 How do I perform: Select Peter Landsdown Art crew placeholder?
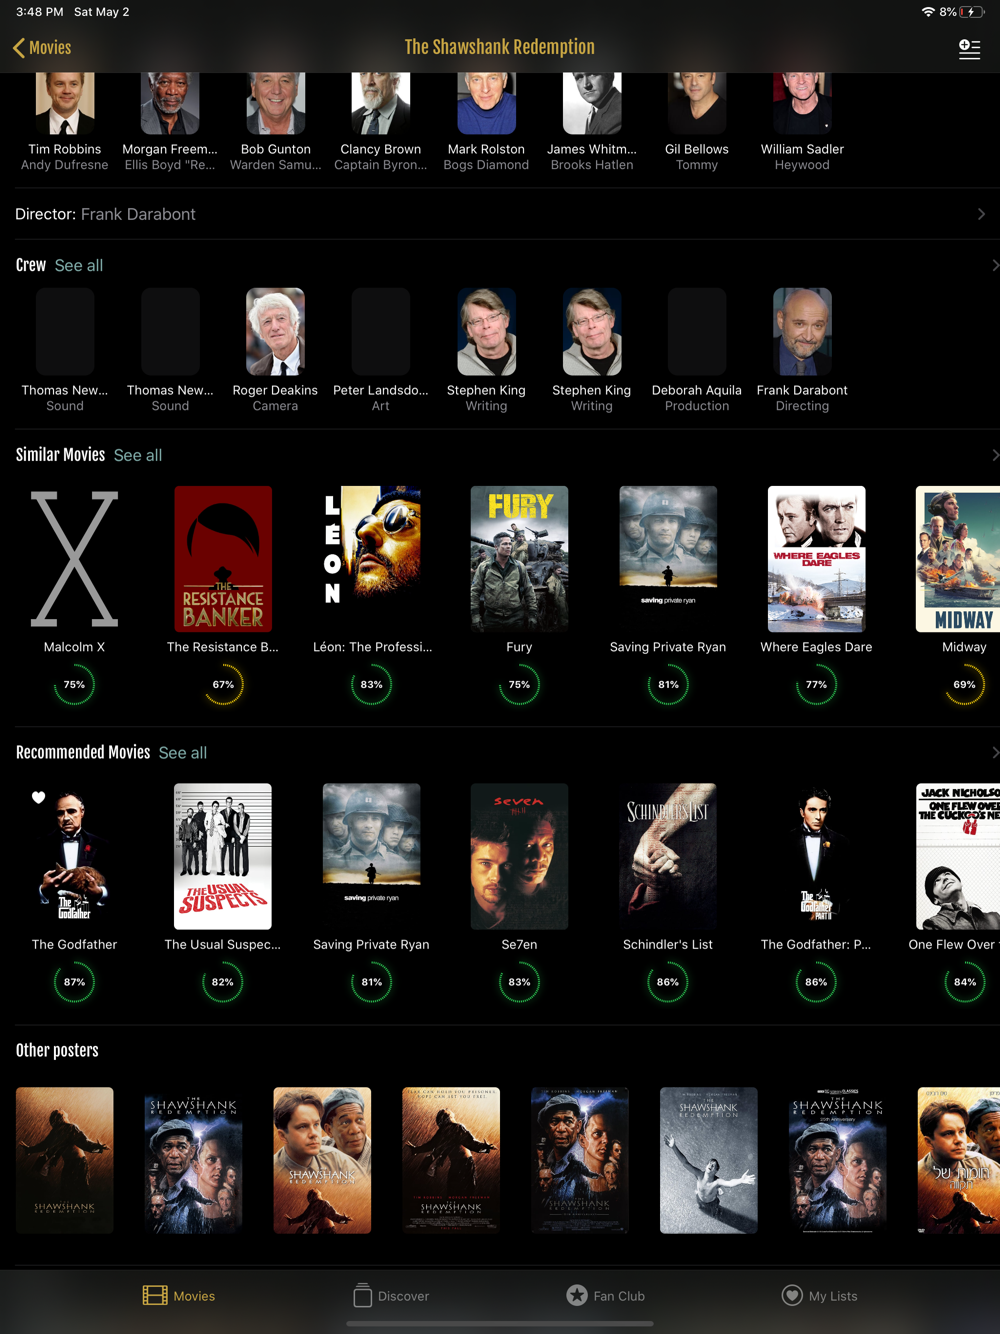tap(381, 332)
